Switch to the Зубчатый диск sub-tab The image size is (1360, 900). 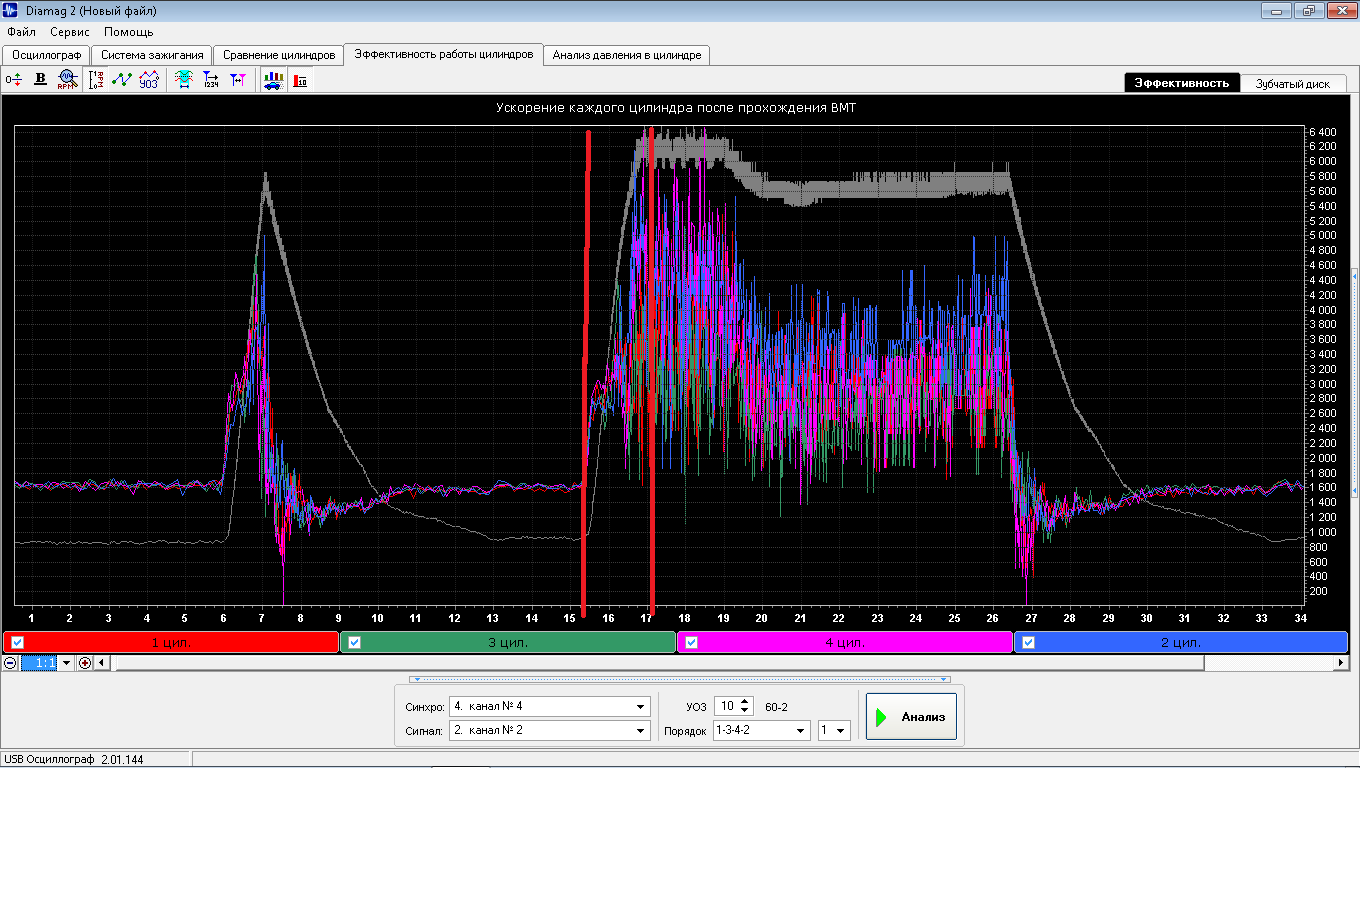1293,84
